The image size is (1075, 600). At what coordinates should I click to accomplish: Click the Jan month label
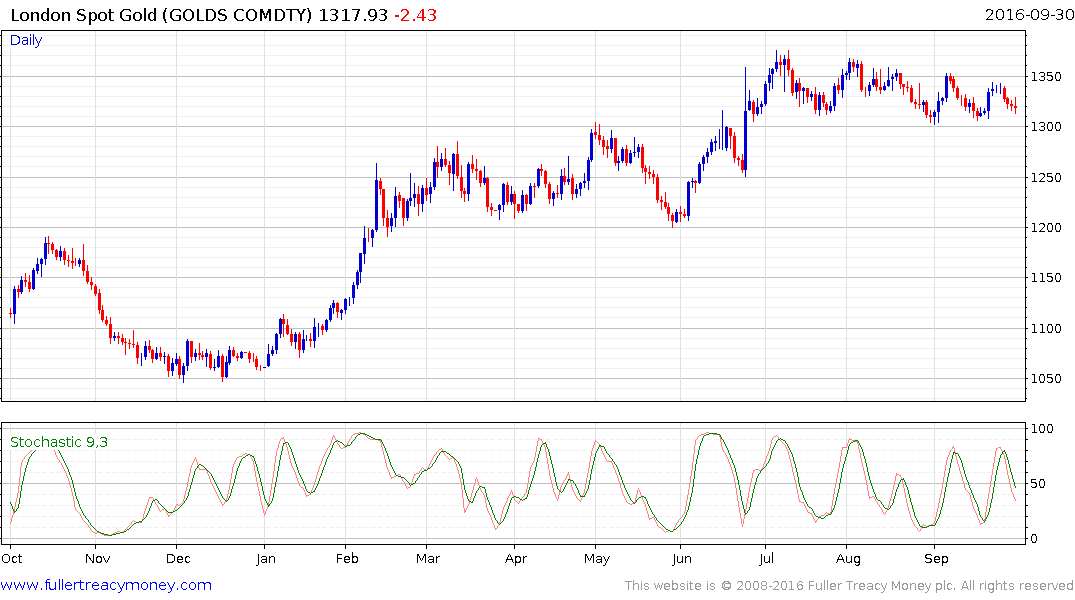click(266, 558)
